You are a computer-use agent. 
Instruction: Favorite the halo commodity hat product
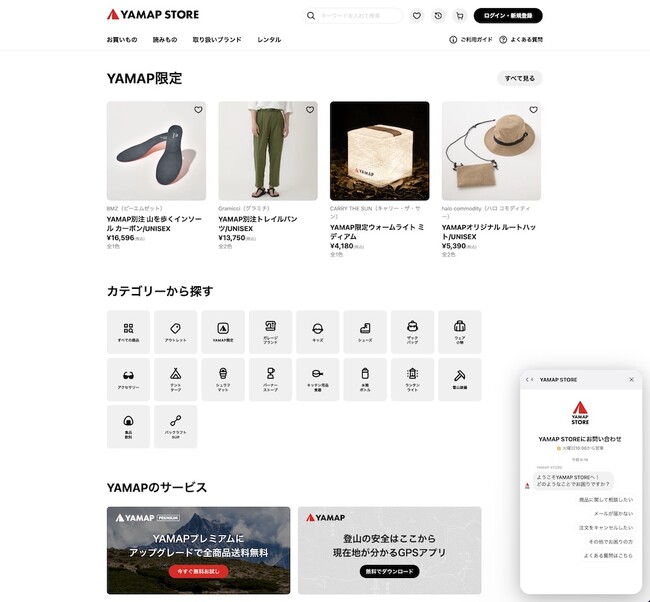[533, 109]
